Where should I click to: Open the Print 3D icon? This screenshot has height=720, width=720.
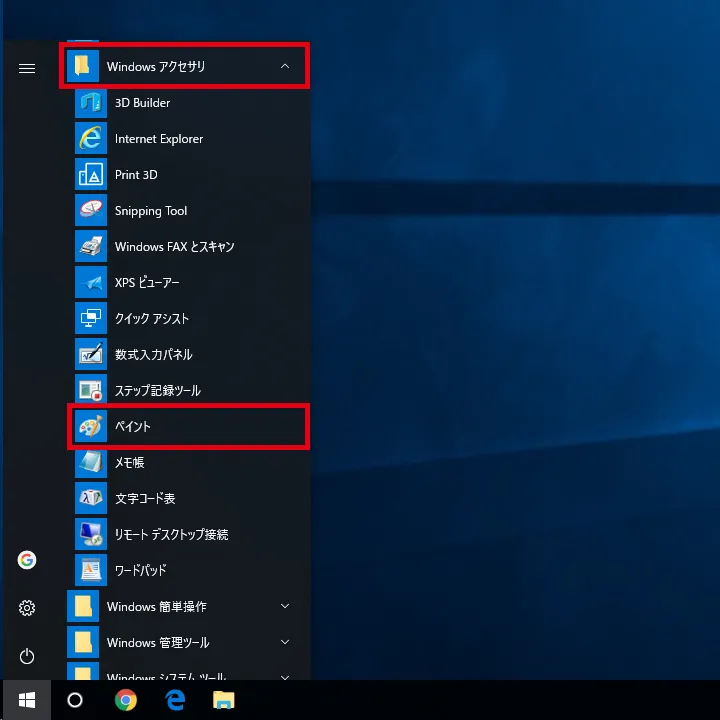[90, 174]
